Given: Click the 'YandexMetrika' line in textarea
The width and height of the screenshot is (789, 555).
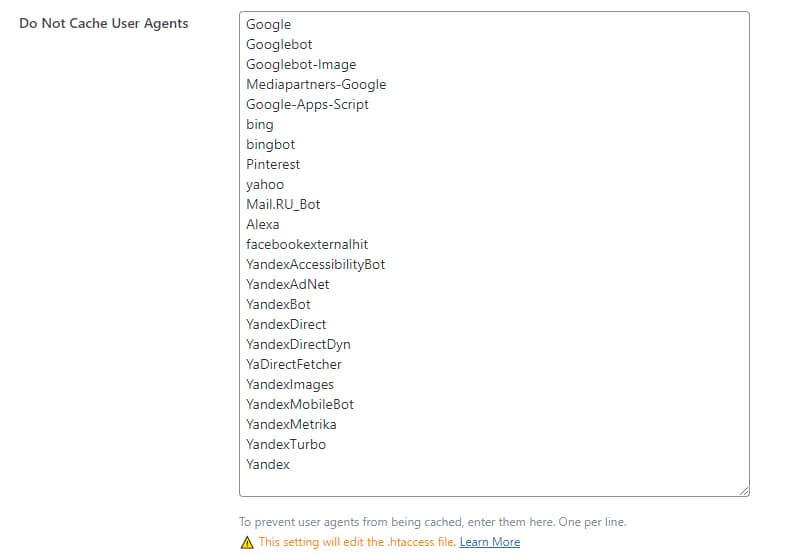Looking at the screenshot, I should point(291,424).
